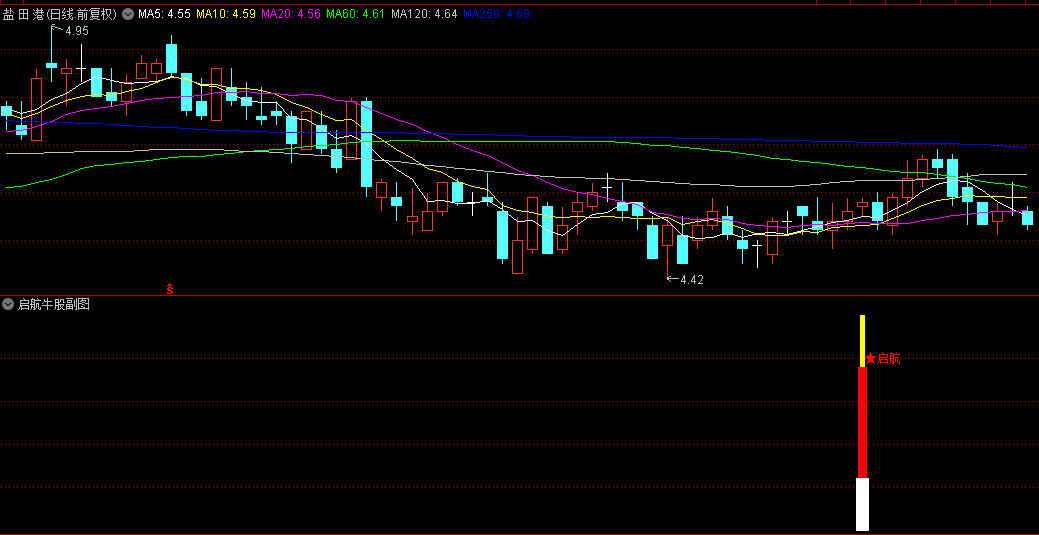1039x535 pixels.
Task: Click the yellow segment of signal bar
Action: click(862, 341)
